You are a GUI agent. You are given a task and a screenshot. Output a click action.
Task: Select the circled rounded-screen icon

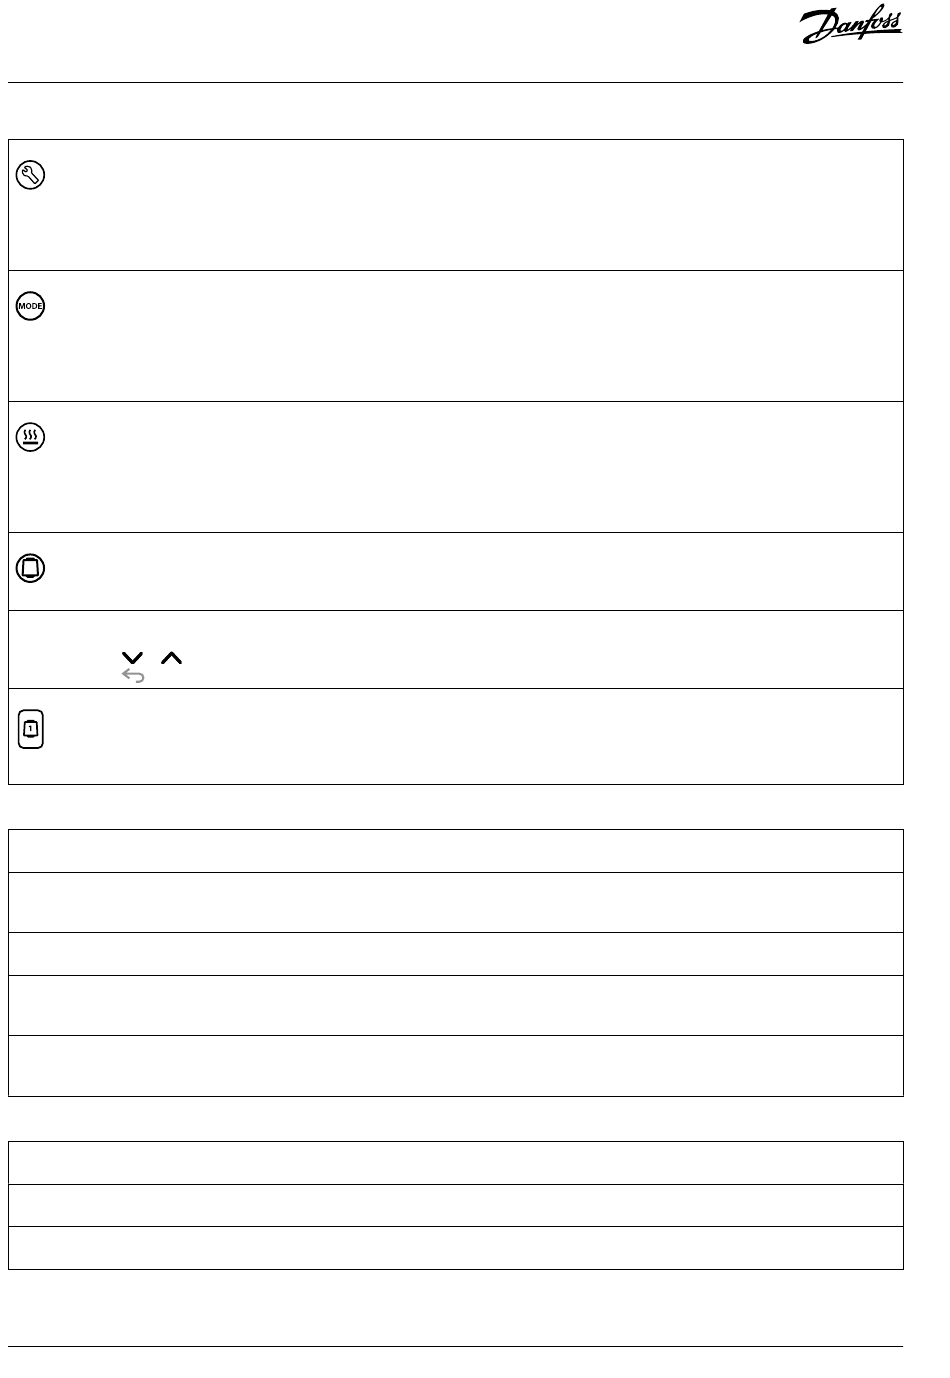point(31,569)
